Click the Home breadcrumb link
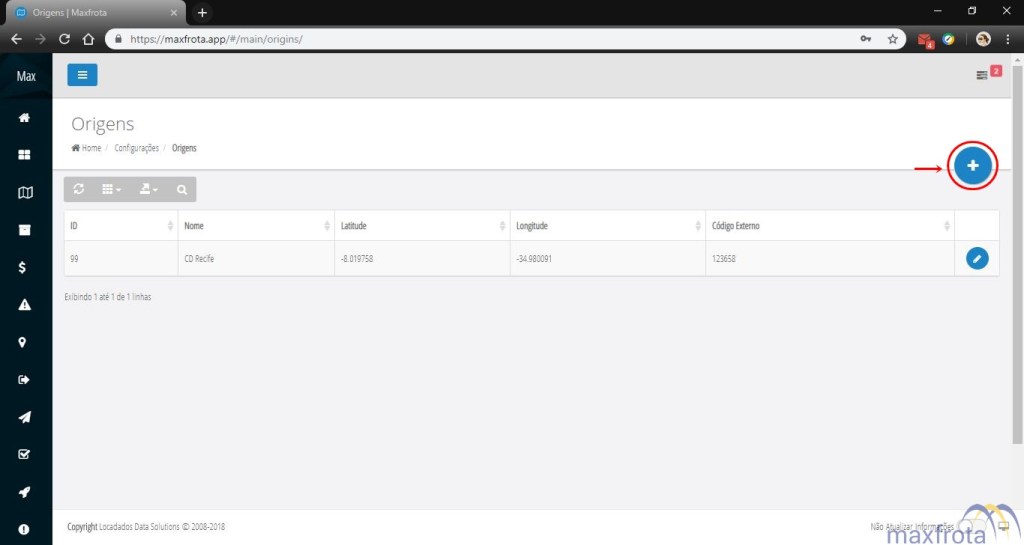The height and width of the screenshot is (545, 1024). point(87,148)
